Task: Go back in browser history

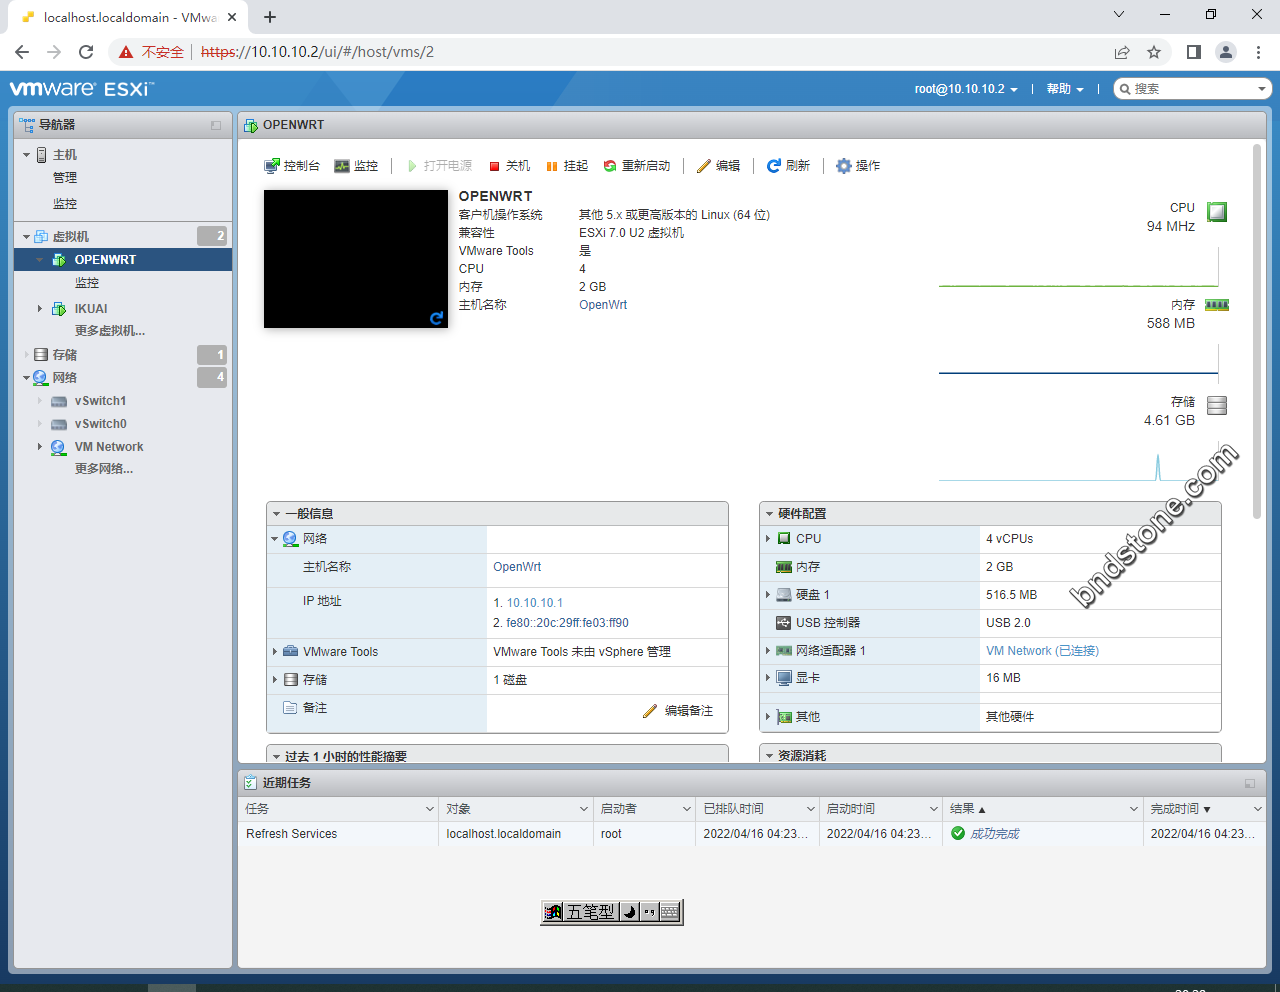Action: coord(22,52)
